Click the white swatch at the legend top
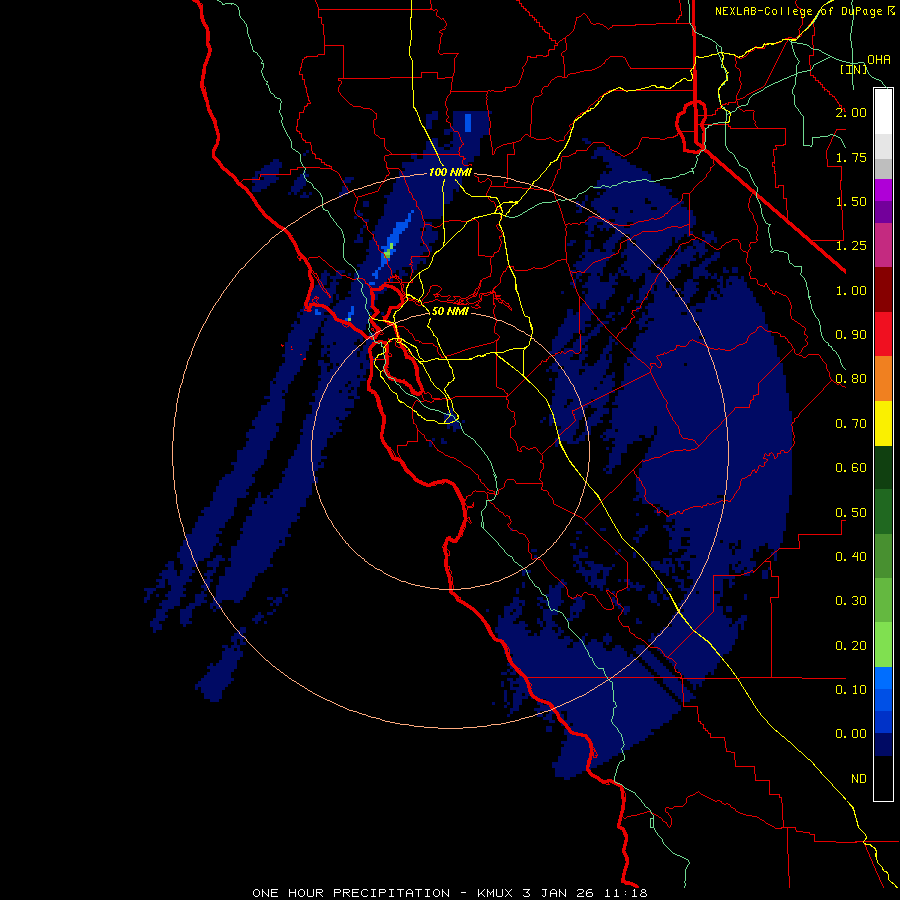Image resolution: width=900 pixels, height=900 pixels. pyautogui.click(x=883, y=112)
